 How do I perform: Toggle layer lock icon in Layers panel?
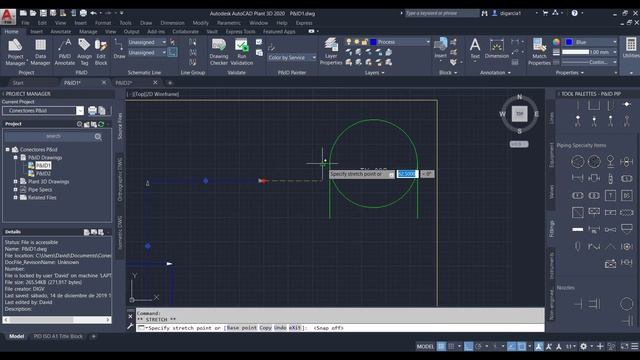click(x=364, y=42)
